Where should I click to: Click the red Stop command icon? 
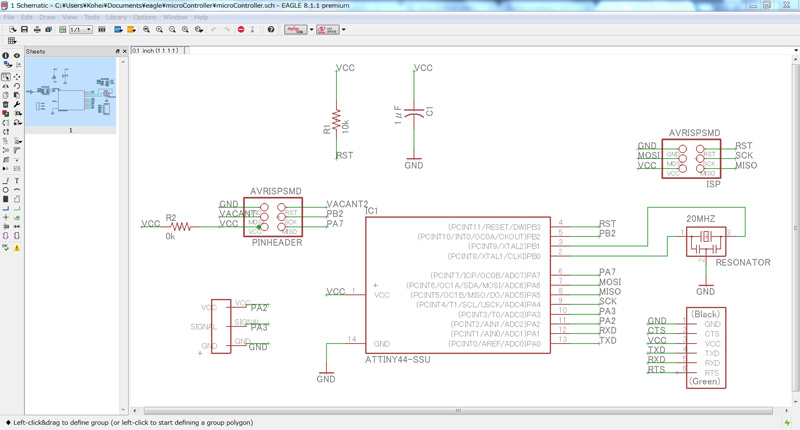pyautogui.click(x=241, y=30)
